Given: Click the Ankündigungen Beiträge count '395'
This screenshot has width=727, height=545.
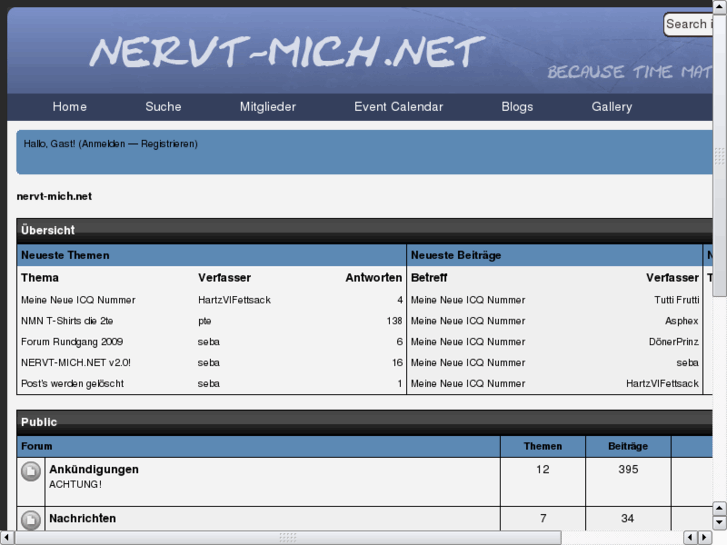Looking at the screenshot, I should (628, 469).
